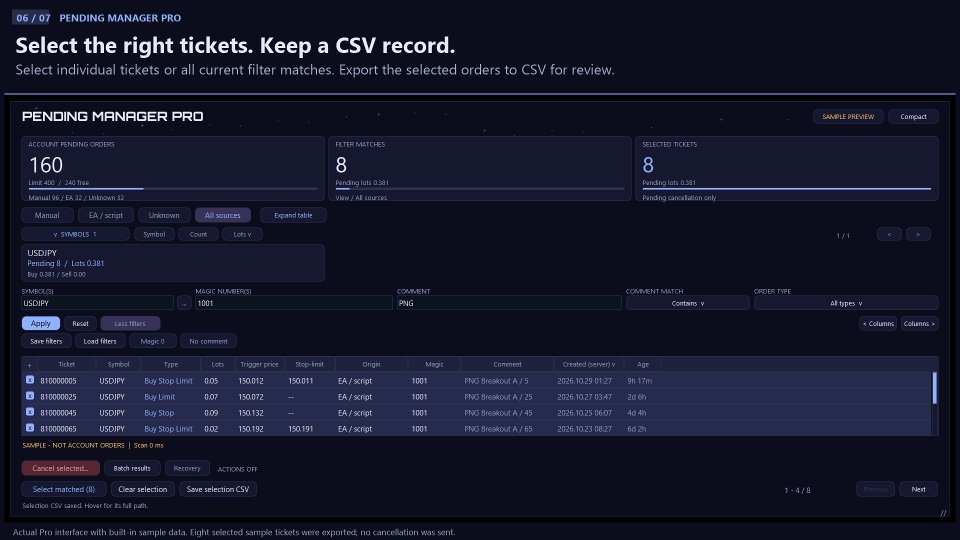Click the table vertical scrollbar thumb
This screenshot has height=540, width=960.
(x=934, y=388)
